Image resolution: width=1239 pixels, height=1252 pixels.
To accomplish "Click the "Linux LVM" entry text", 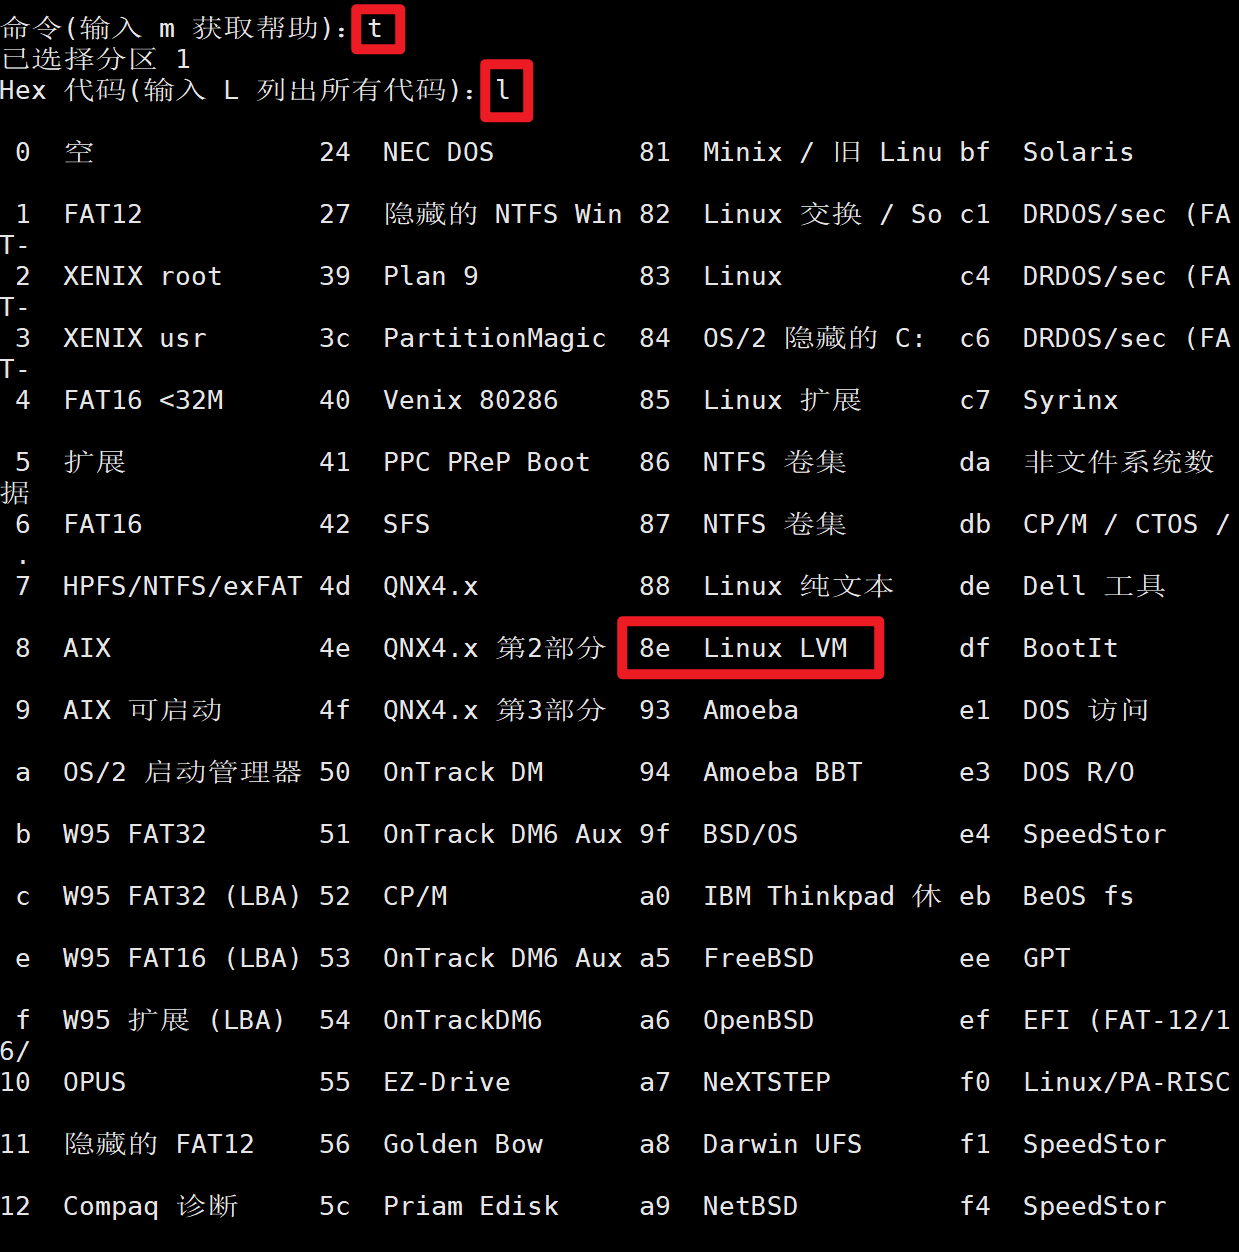I will coord(776,648).
